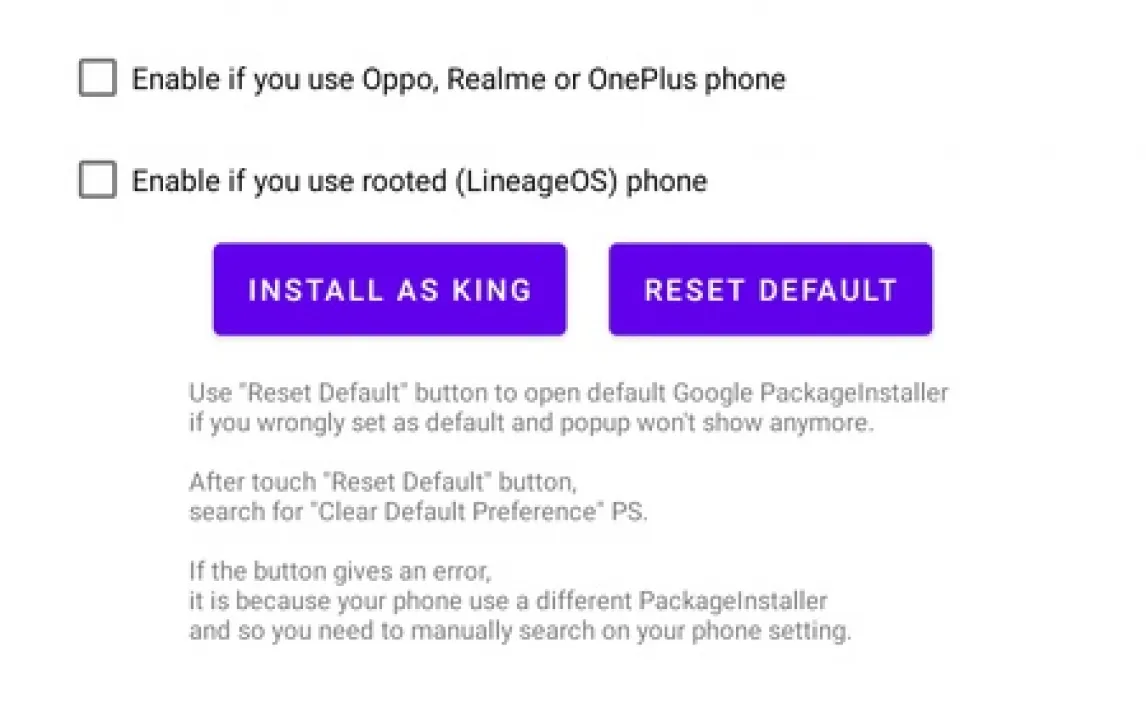Click the 'Google PackageInstaller' text in instructions
Screen dimensions: 1146x716
point(810,392)
